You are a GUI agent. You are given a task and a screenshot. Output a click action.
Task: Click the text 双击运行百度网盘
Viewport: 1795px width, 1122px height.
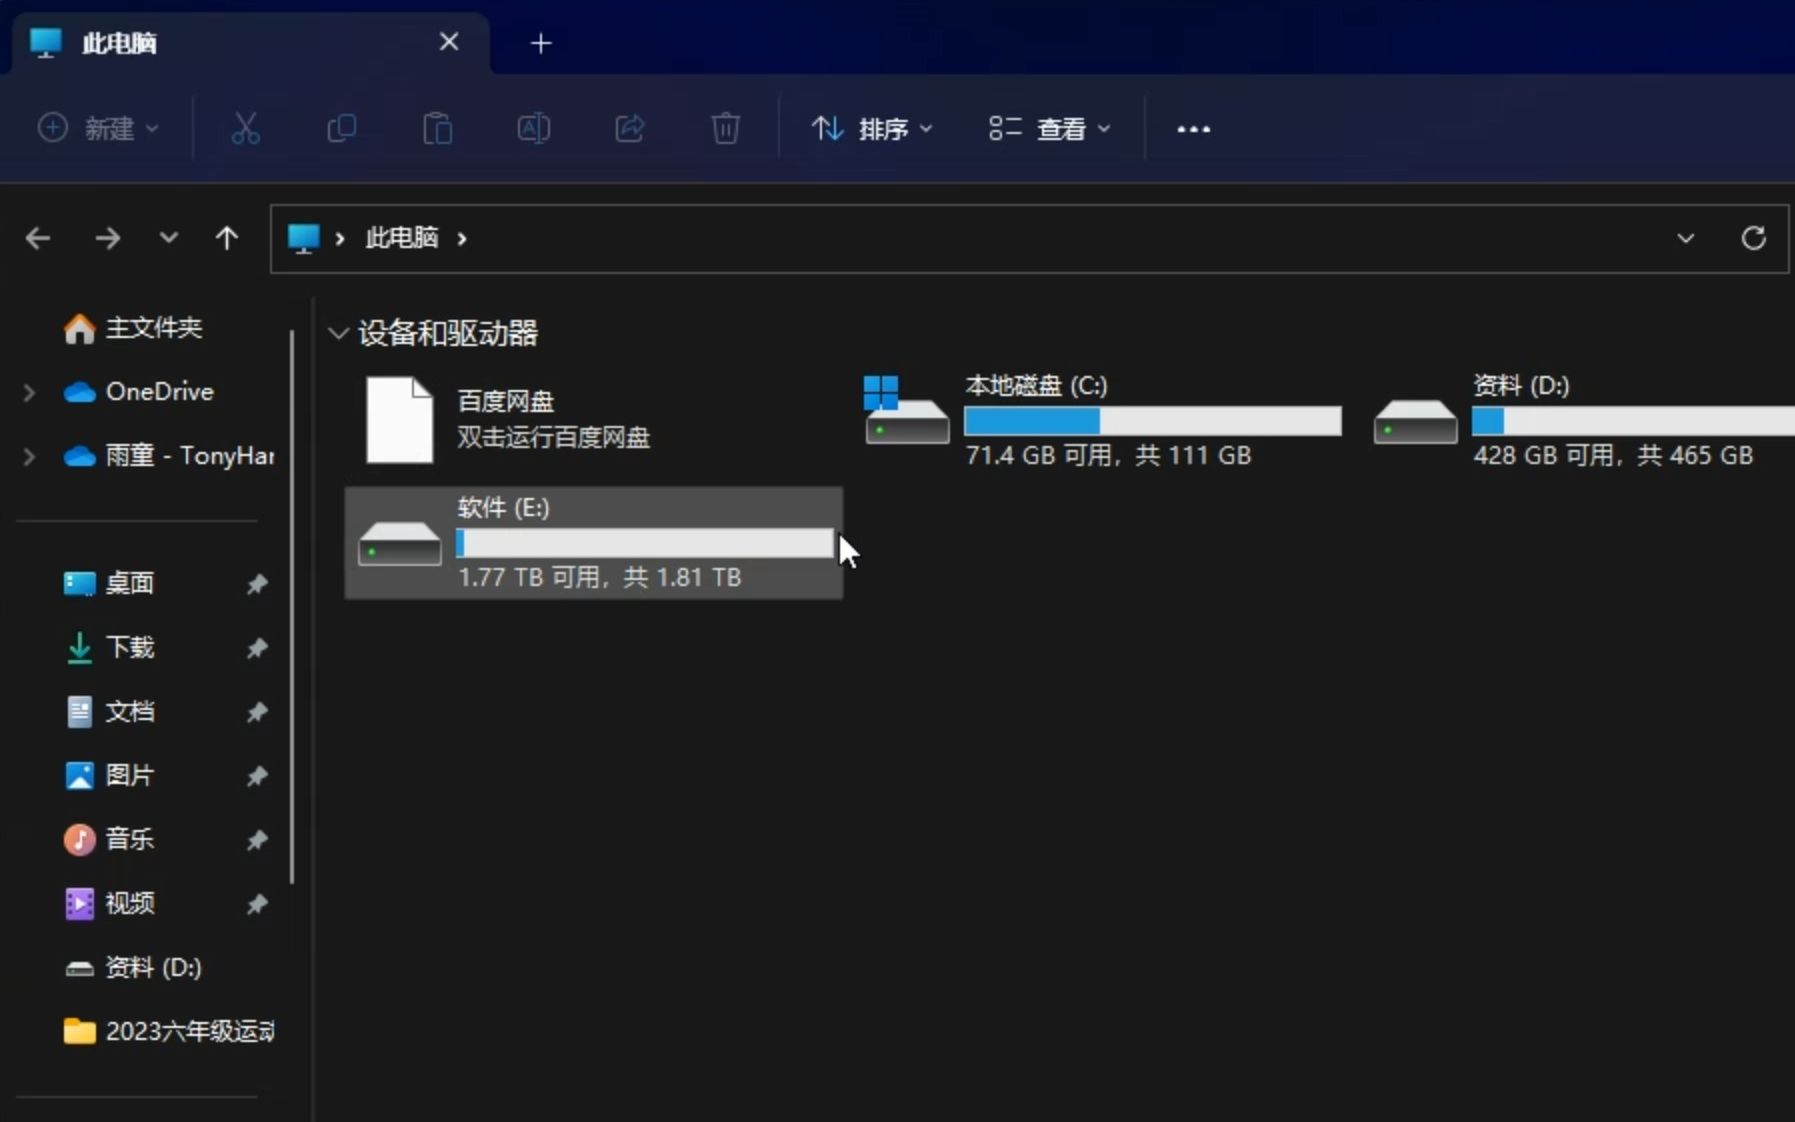(x=553, y=437)
